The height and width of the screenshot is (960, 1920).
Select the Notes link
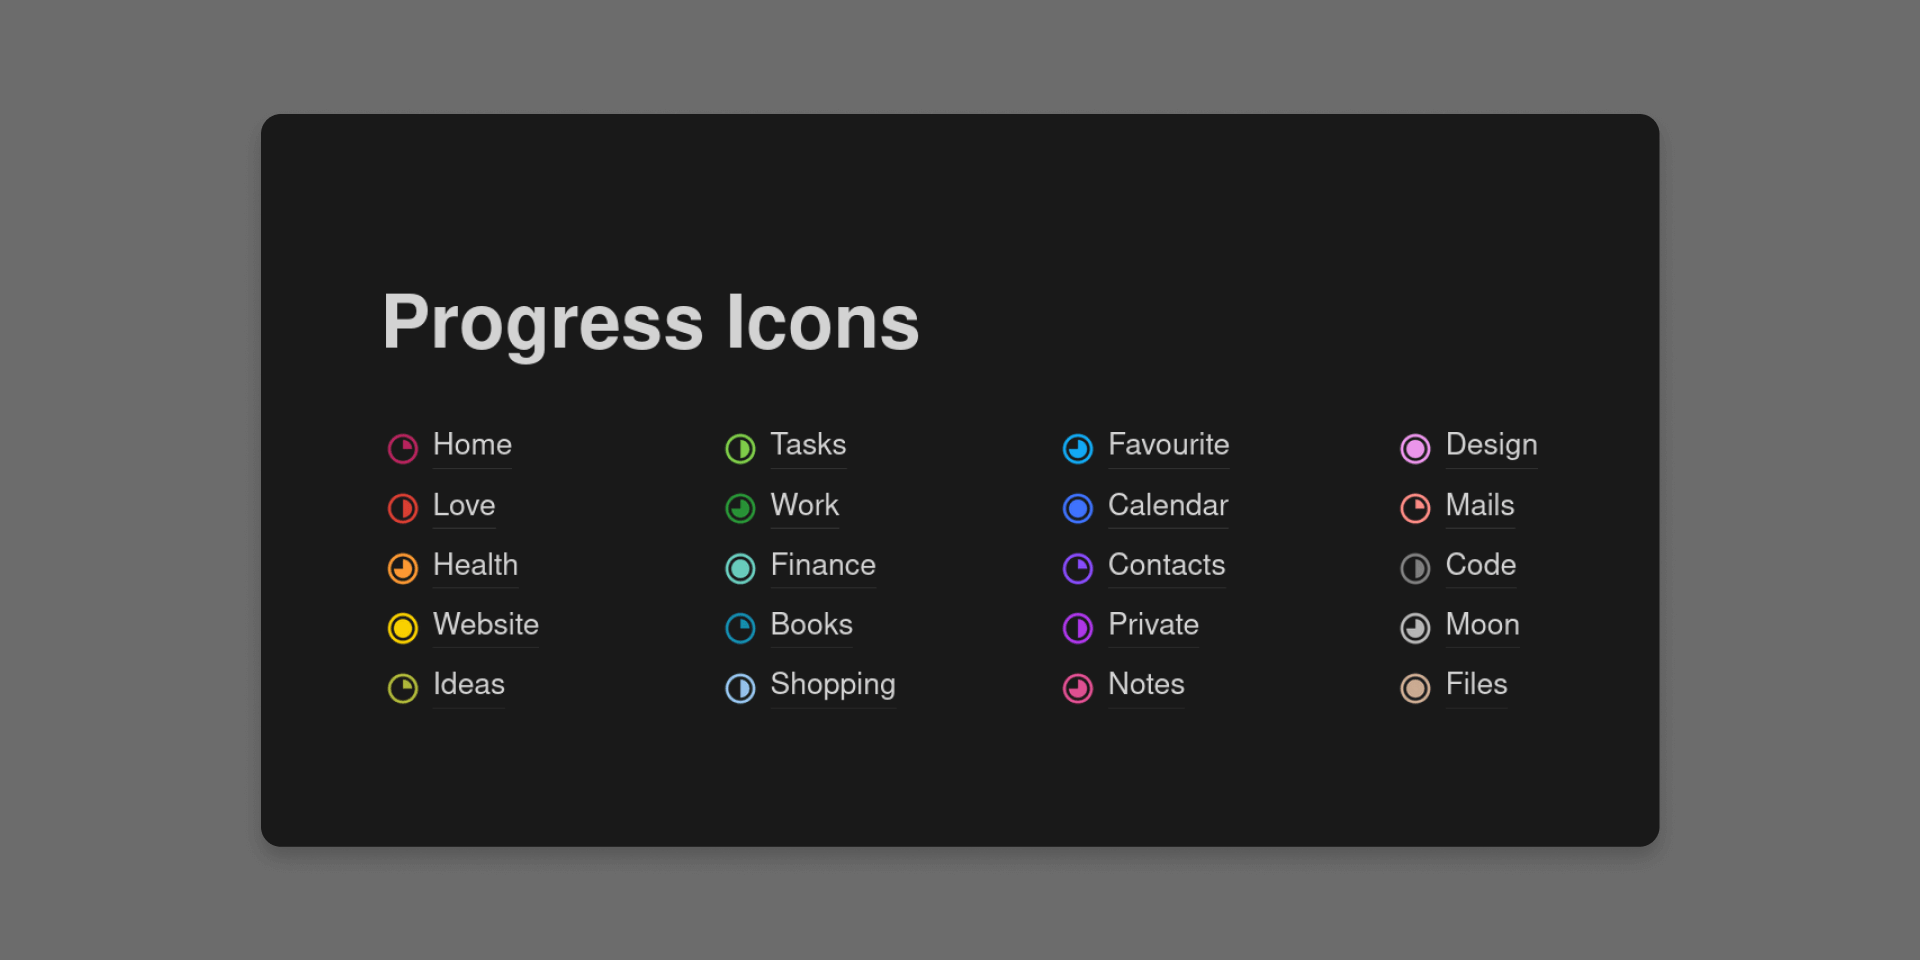pyautogui.click(x=1146, y=684)
